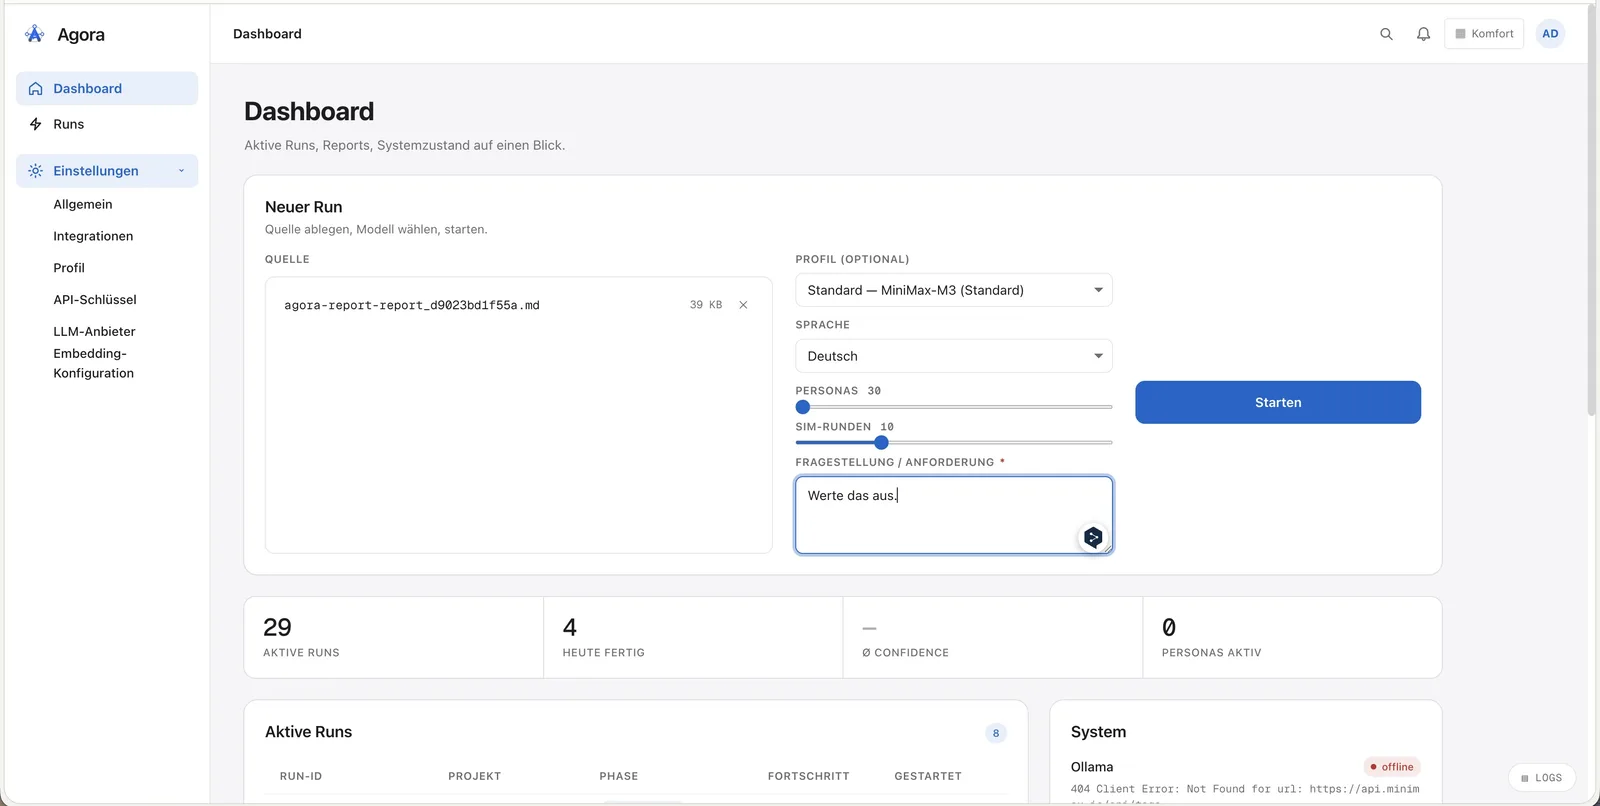Click the Ø Confidence stat card

coord(993,638)
